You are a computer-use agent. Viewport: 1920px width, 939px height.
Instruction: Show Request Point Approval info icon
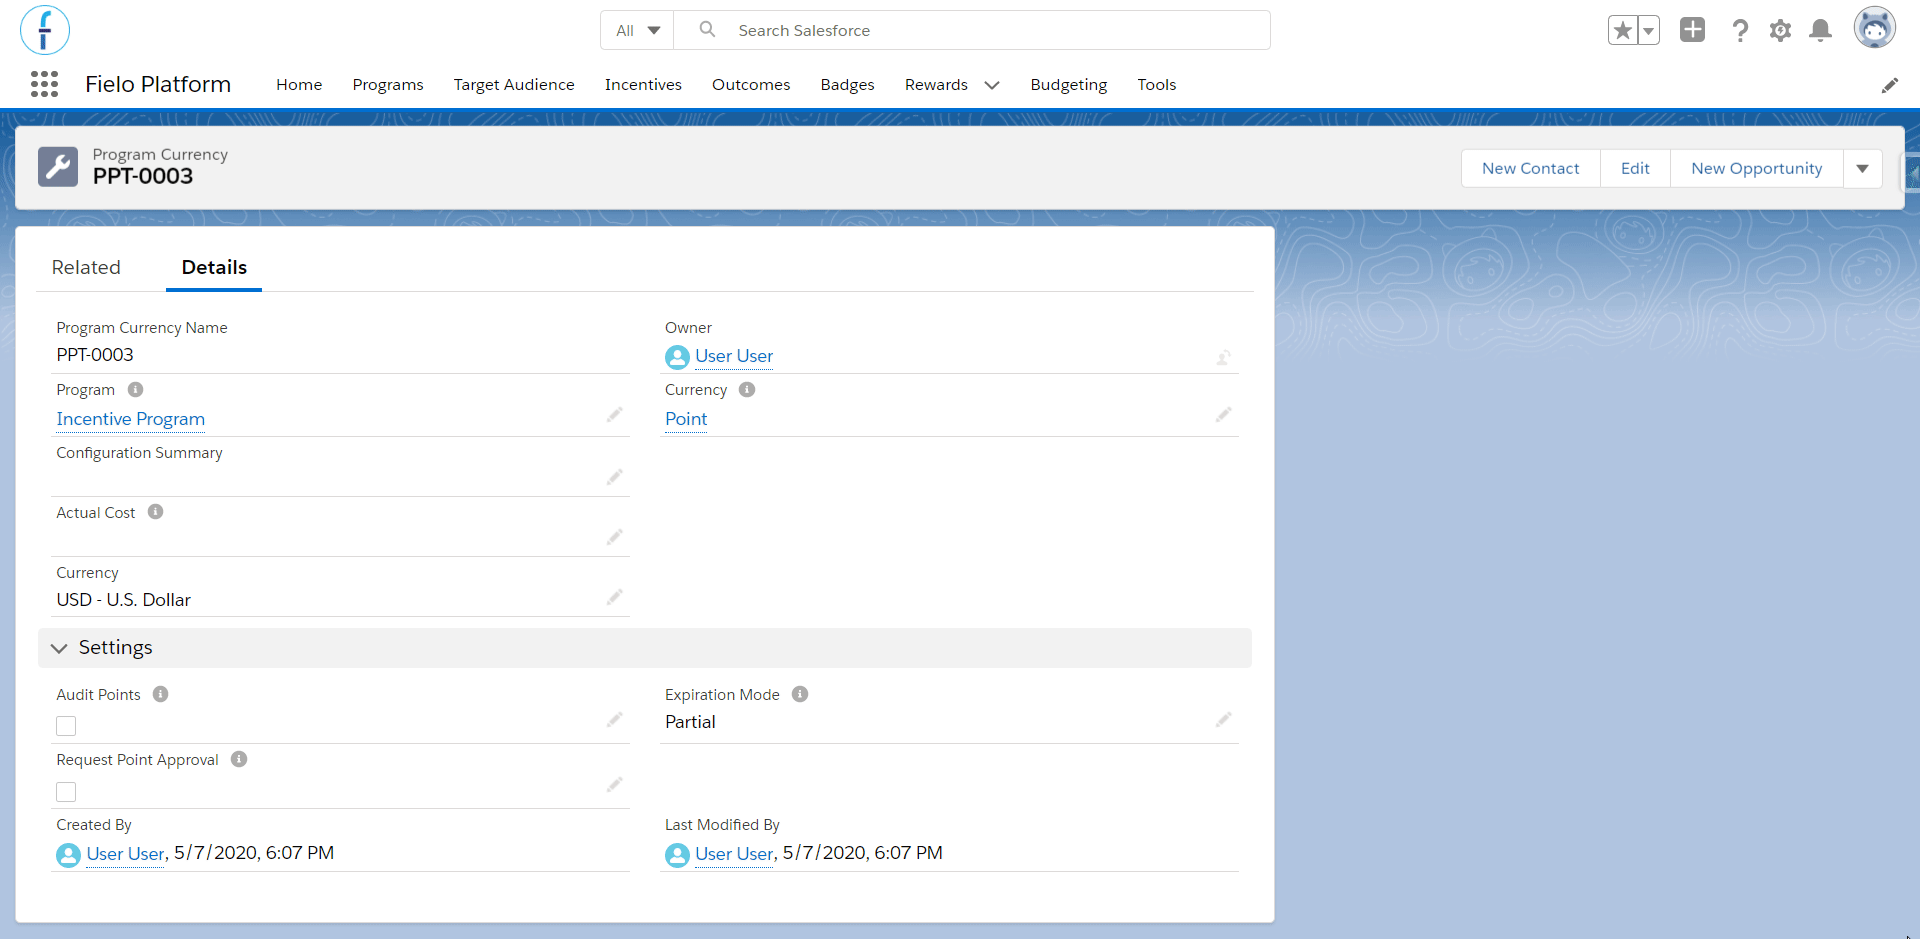click(239, 759)
